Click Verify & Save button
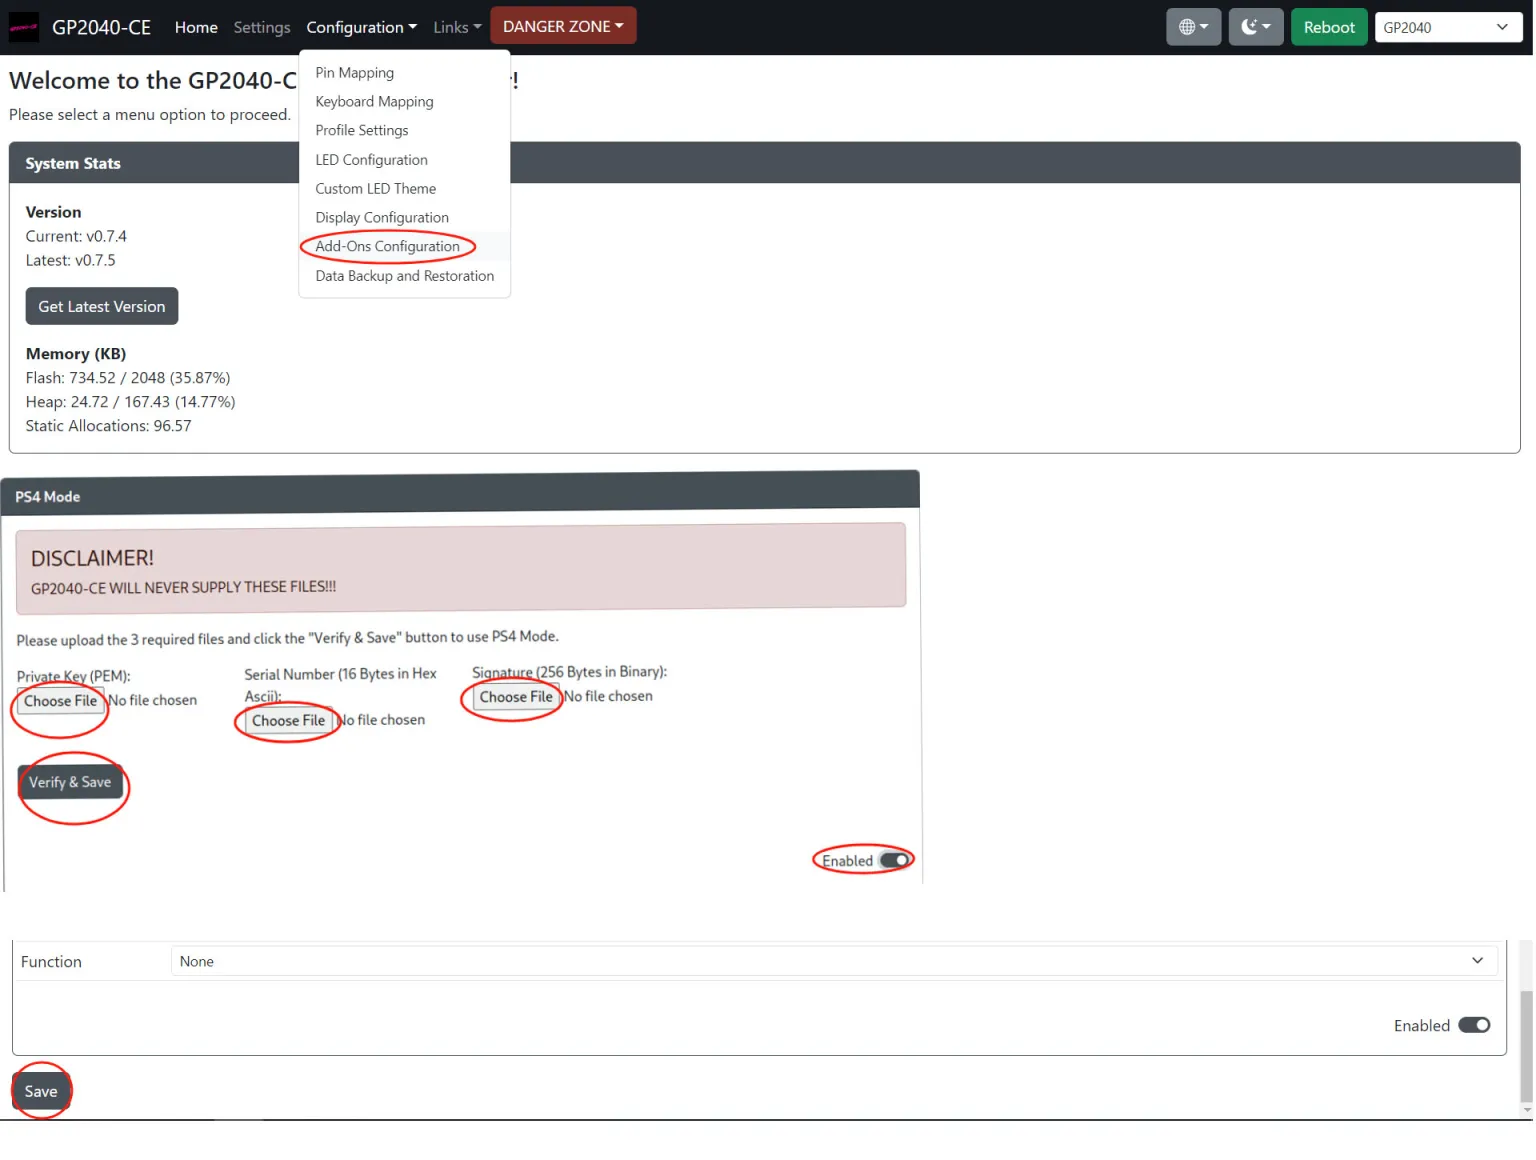Viewport: 1536px width, 1160px height. tap(70, 782)
